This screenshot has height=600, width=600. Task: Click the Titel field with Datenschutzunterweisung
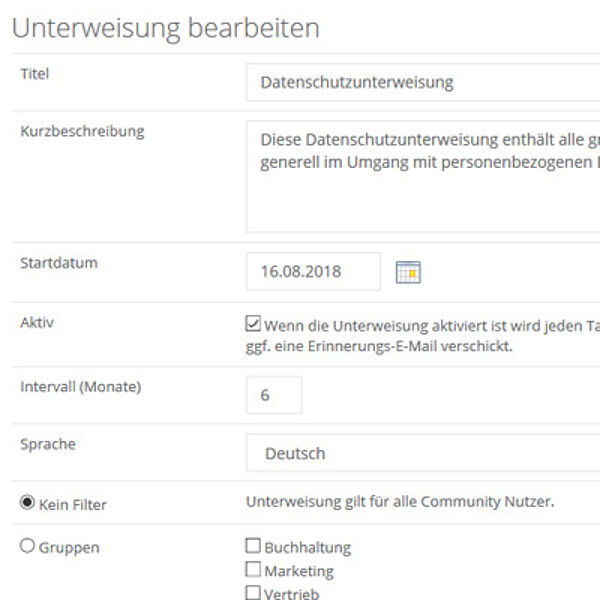coord(423,82)
